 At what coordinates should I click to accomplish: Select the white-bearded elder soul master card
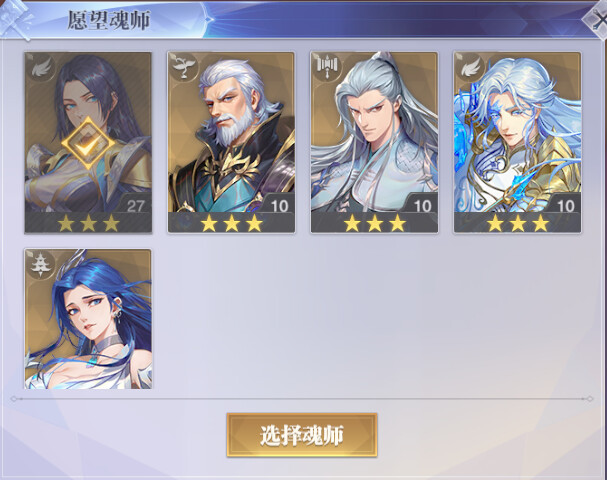coord(231,142)
